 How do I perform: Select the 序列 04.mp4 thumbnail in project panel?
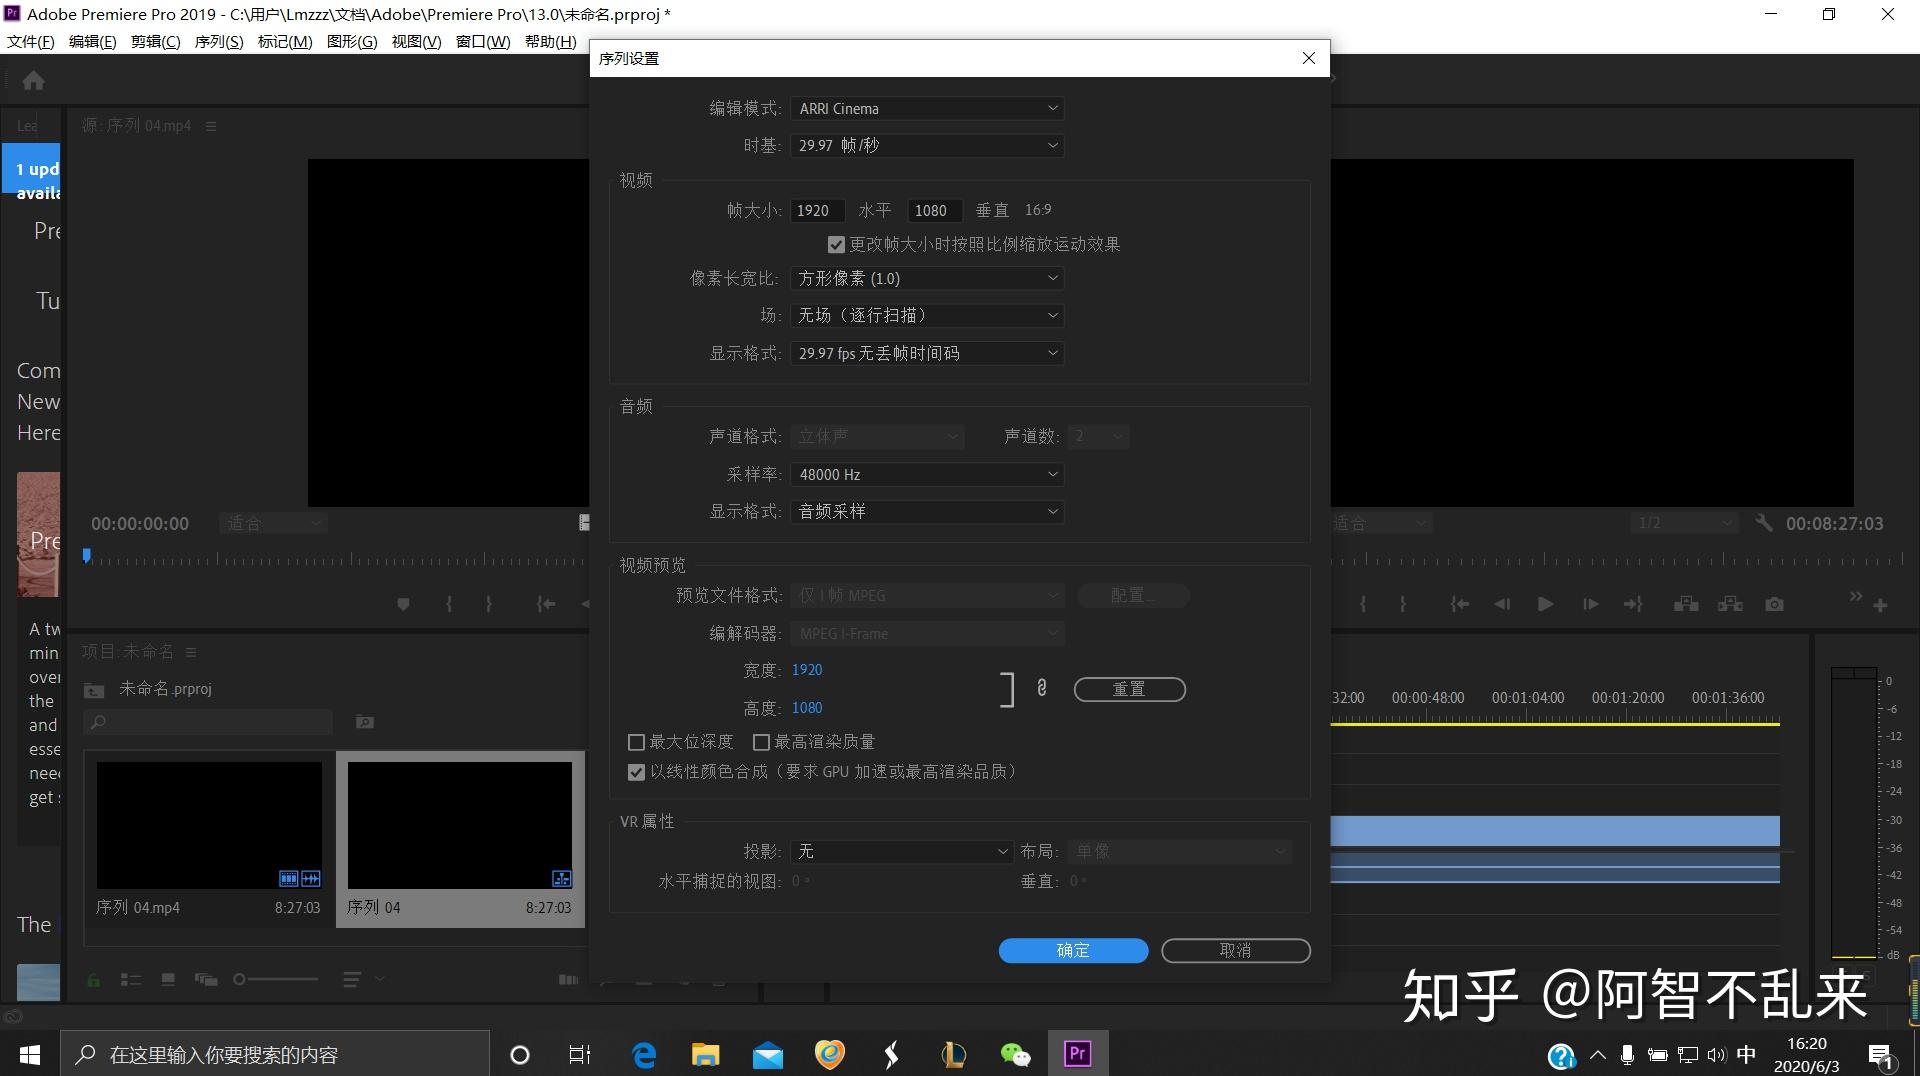point(208,824)
